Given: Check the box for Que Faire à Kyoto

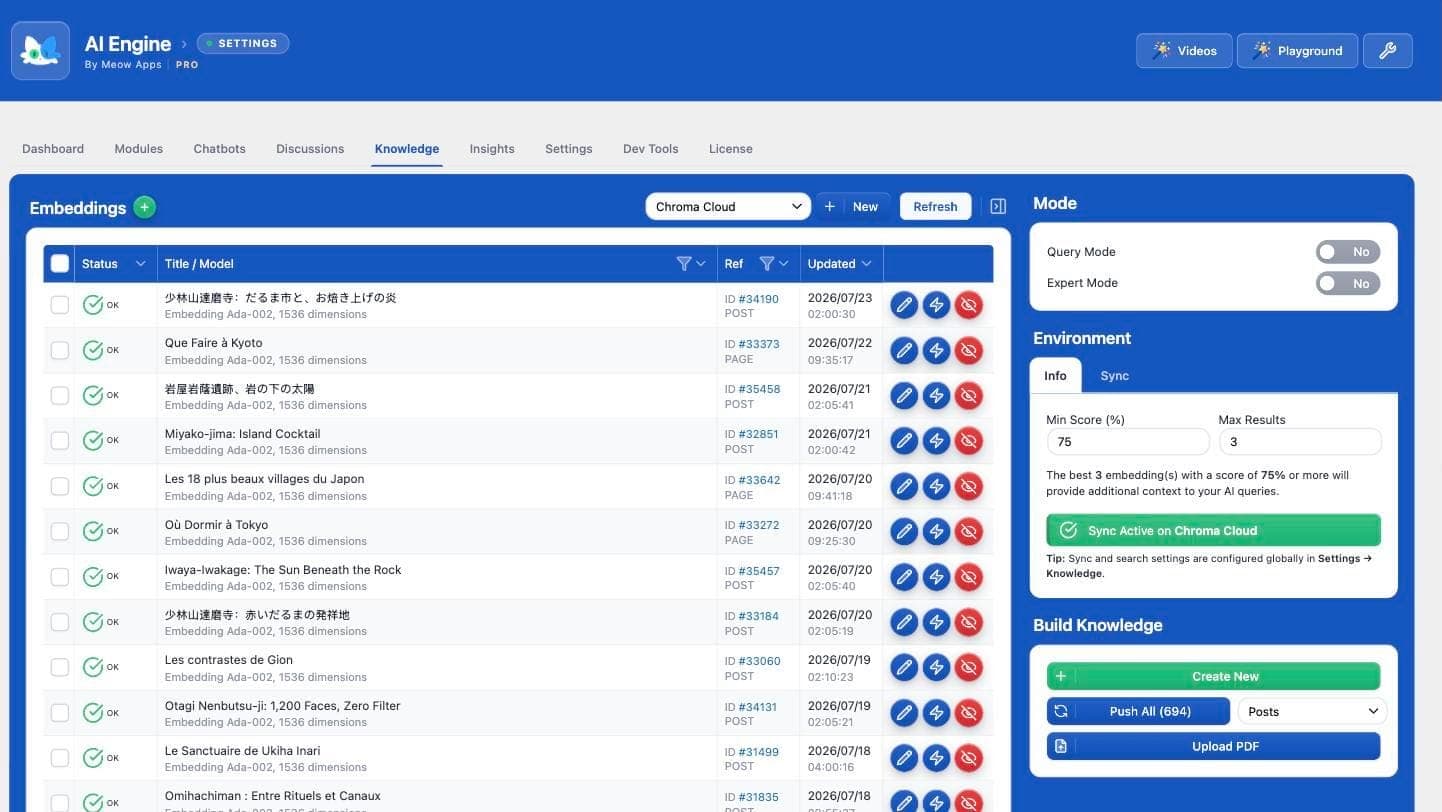Looking at the screenshot, I should tap(60, 350).
